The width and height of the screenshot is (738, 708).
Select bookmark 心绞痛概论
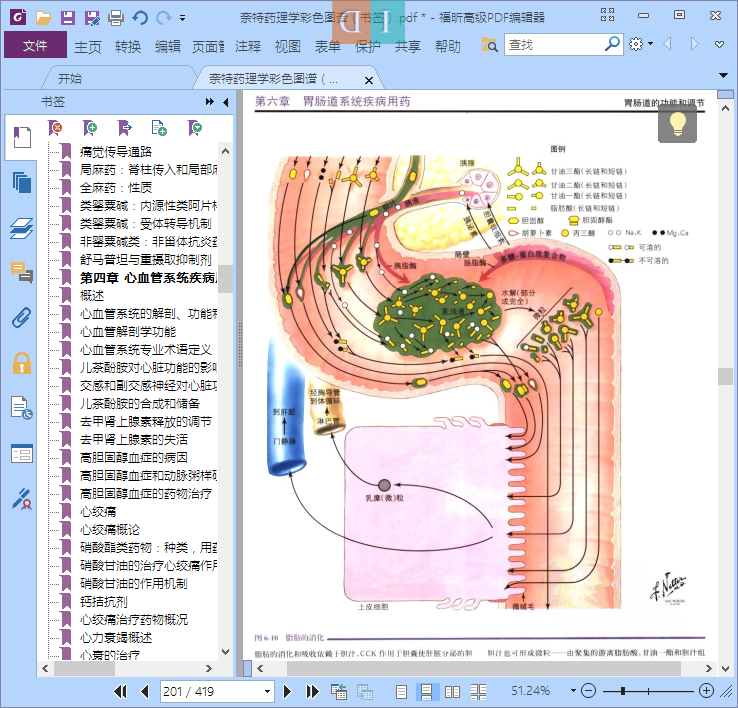tap(110, 530)
